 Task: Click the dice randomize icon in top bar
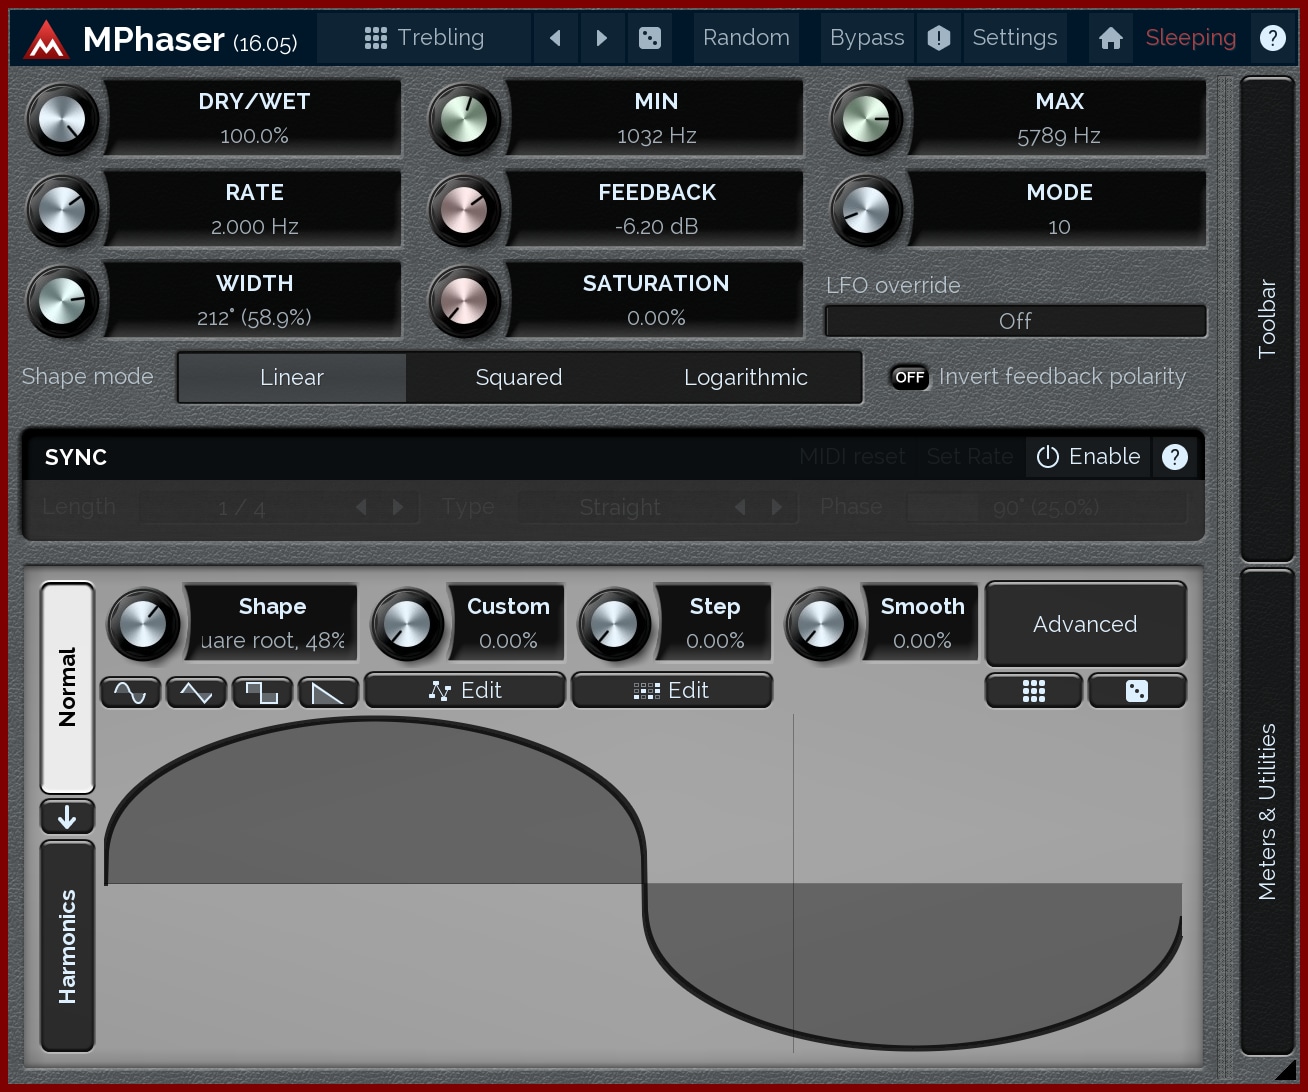pos(649,38)
